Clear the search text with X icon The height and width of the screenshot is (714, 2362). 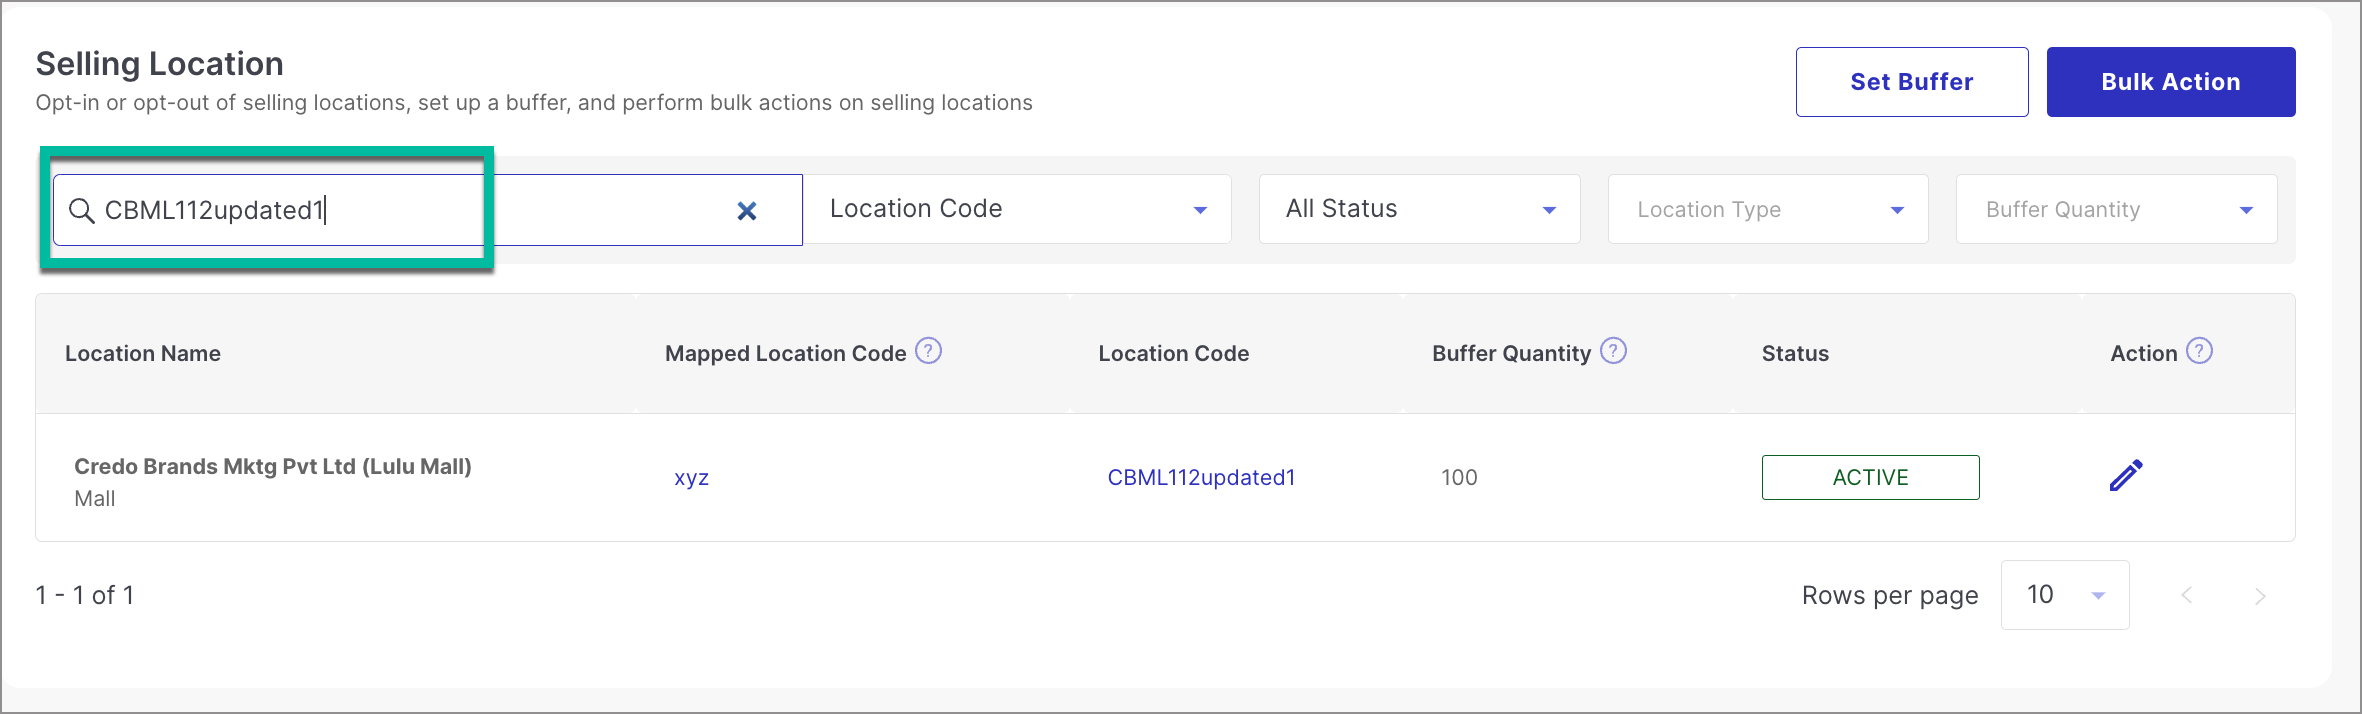point(747,210)
